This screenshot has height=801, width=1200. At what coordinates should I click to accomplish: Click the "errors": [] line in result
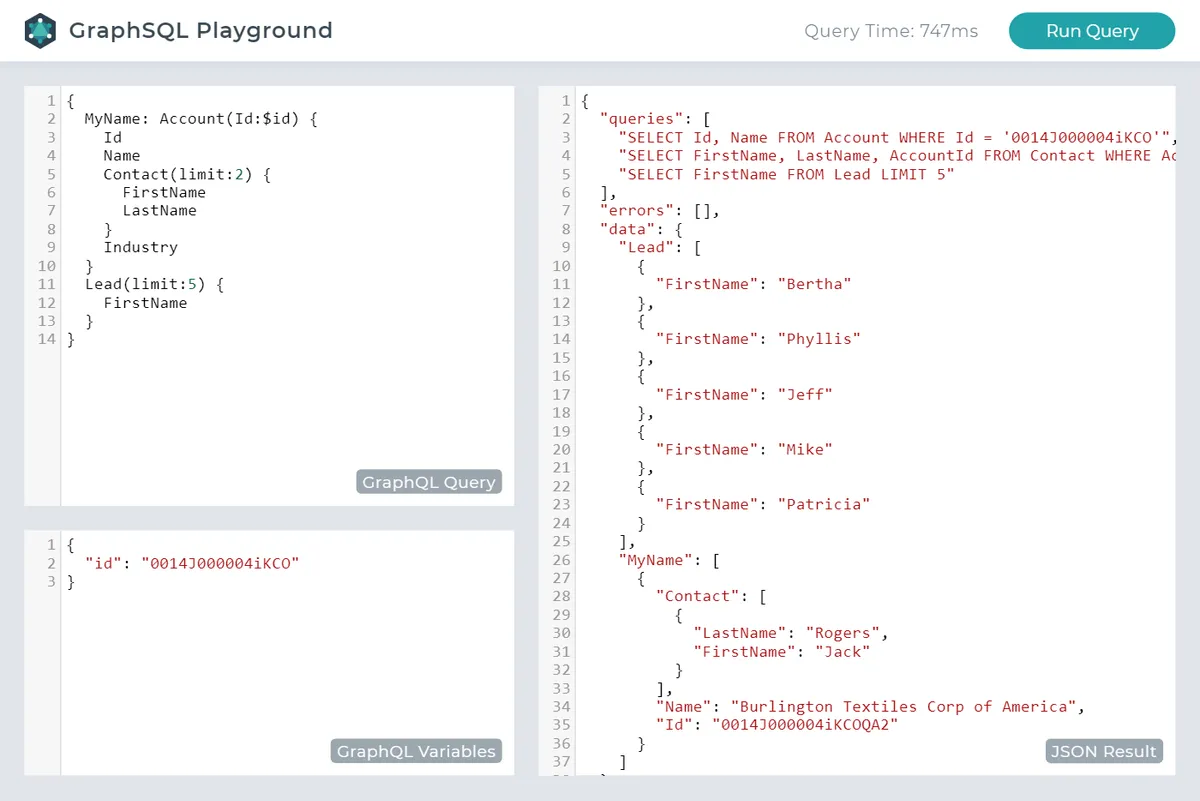point(659,211)
